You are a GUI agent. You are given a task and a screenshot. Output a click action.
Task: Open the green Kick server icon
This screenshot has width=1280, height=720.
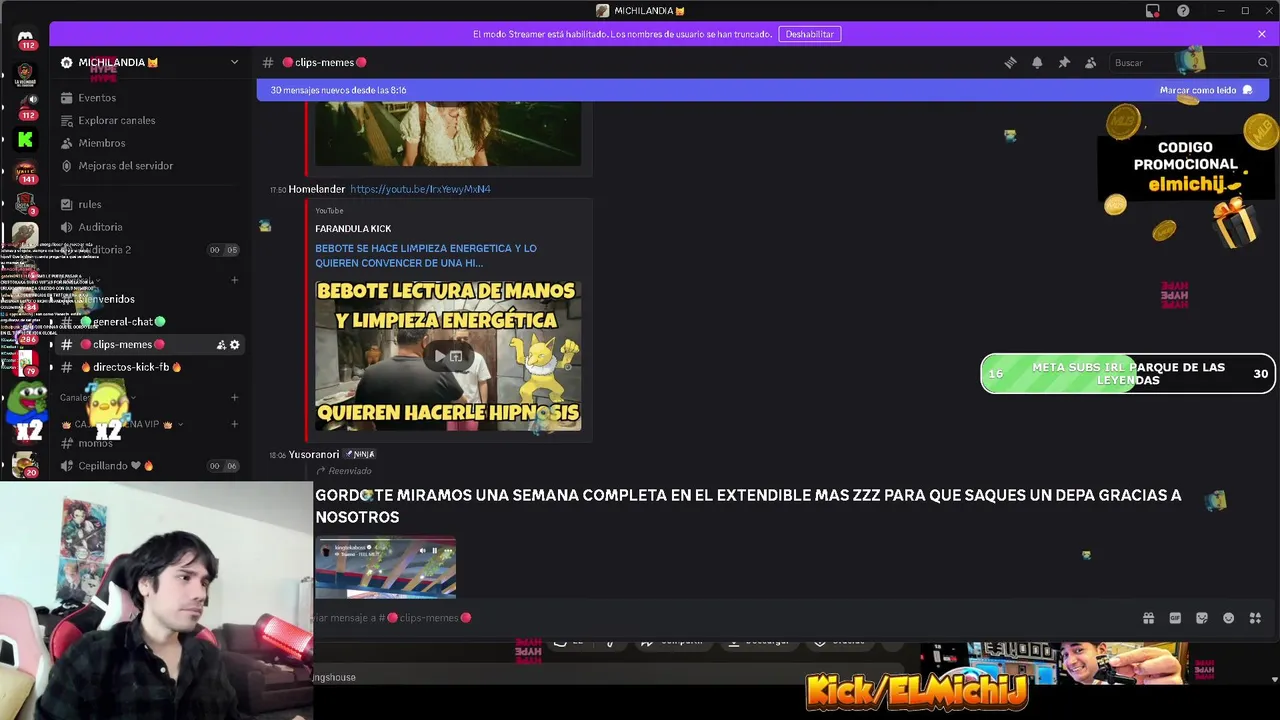(25, 139)
